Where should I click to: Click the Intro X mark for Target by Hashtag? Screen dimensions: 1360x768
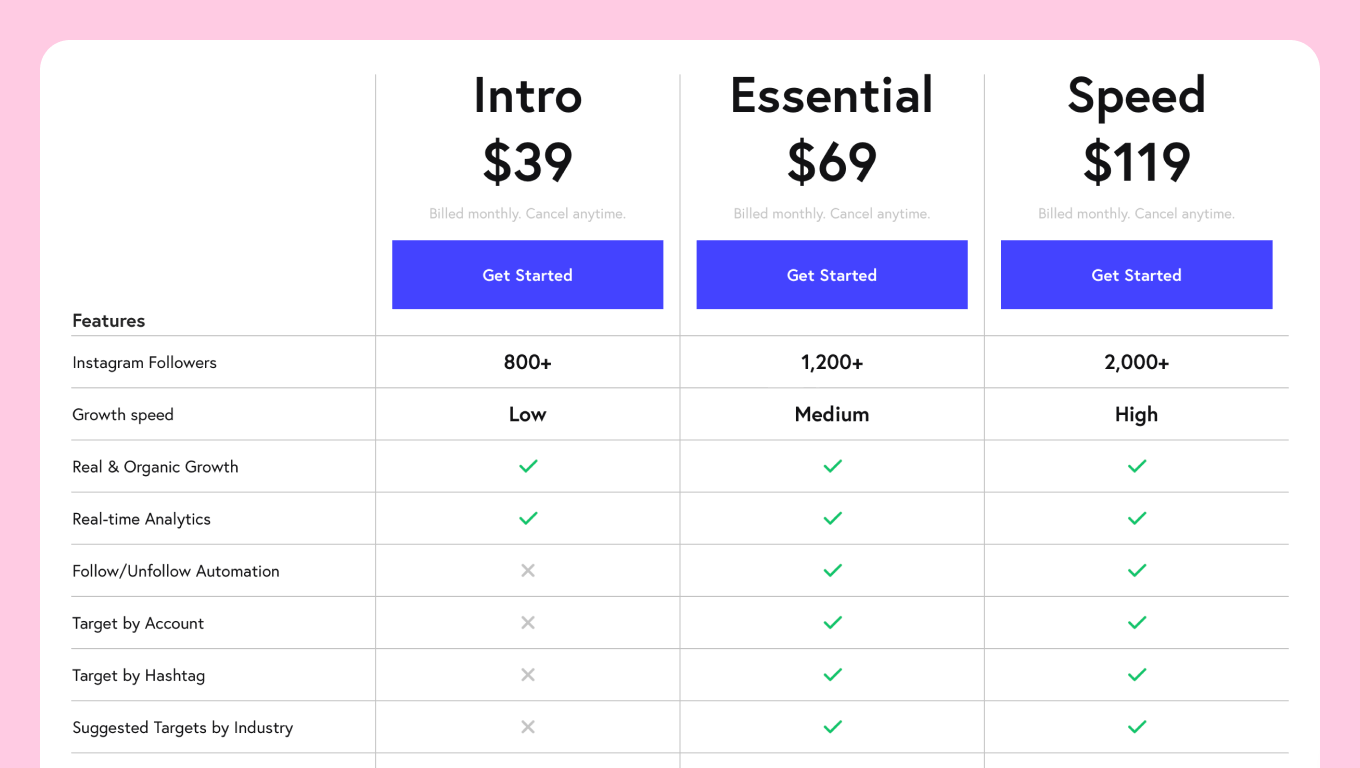click(x=528, y=675)
